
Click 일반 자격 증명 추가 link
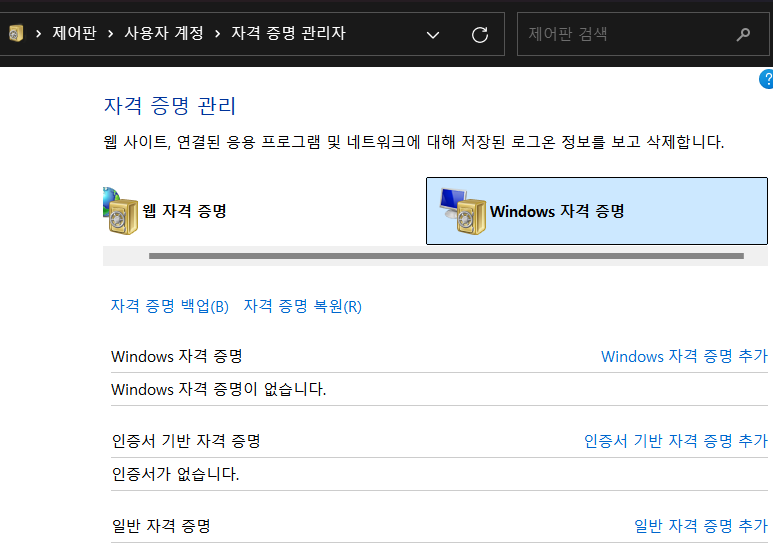[x=701, y=526]
